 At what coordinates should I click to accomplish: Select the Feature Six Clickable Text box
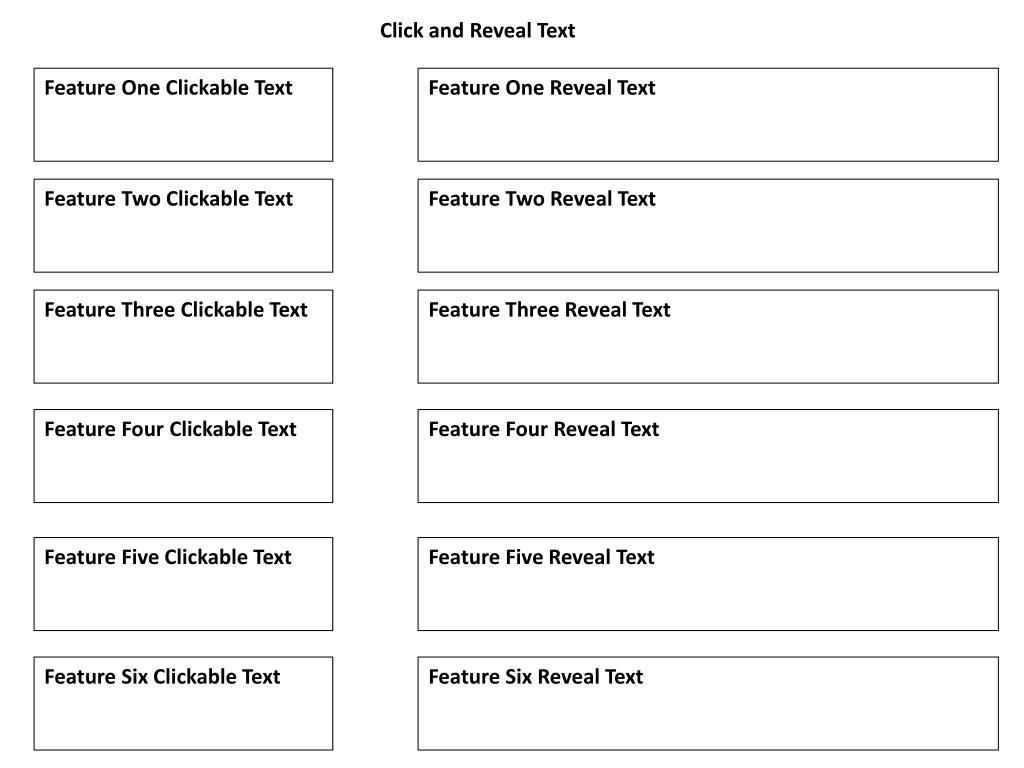184,704
